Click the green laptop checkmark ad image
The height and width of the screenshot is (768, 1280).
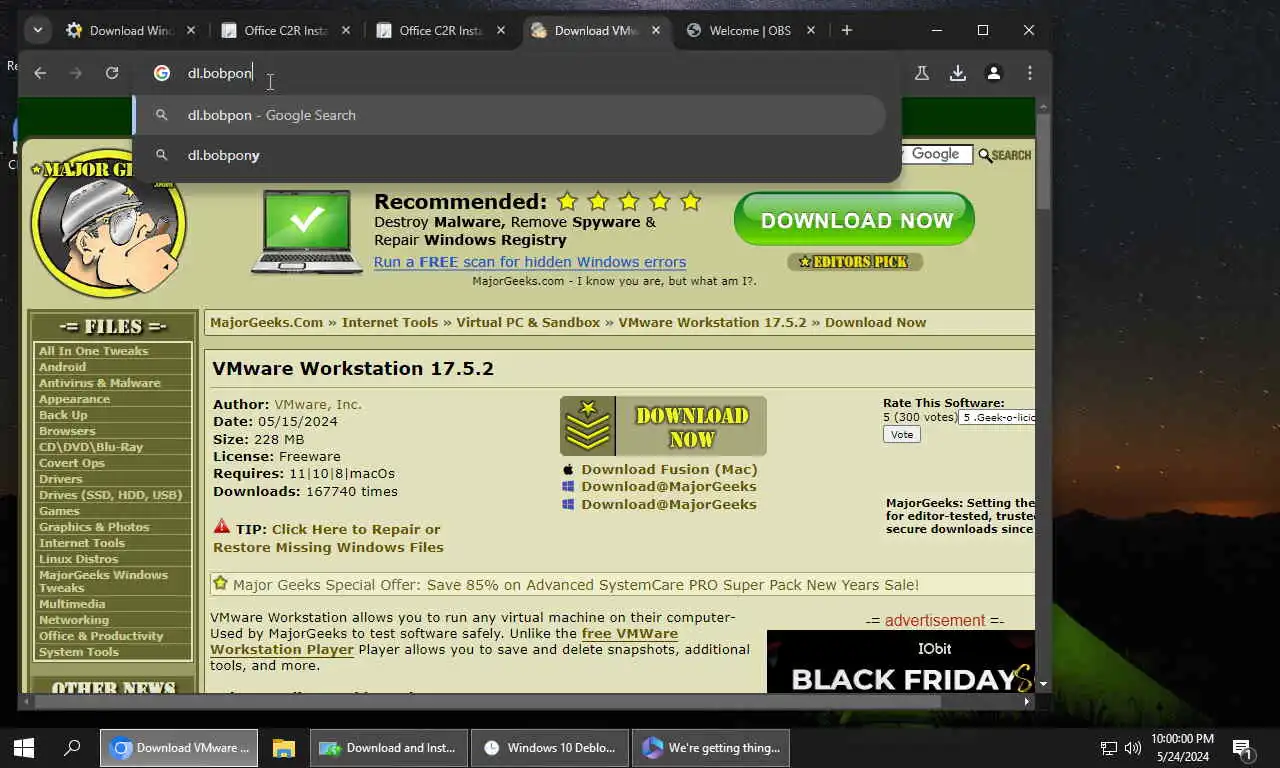coord(307,231)
